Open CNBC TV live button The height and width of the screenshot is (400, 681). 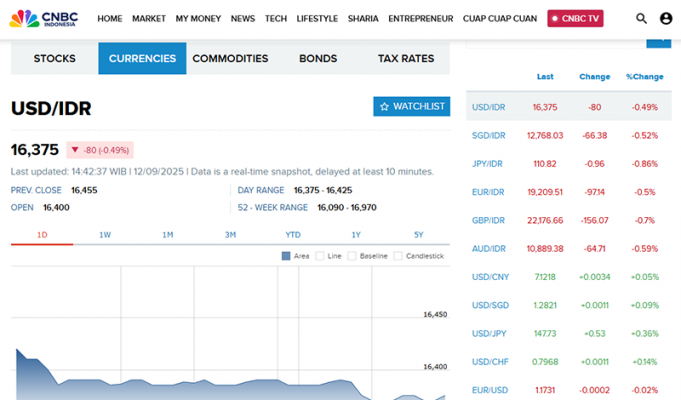pyautogui.click(x=575, y=18)
